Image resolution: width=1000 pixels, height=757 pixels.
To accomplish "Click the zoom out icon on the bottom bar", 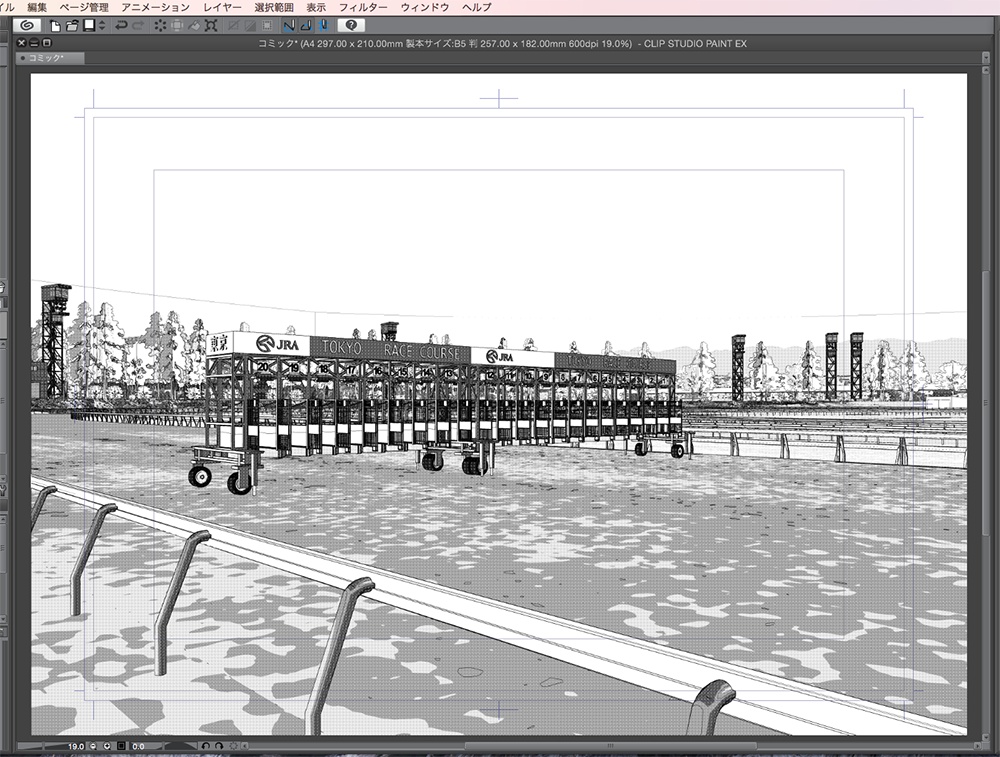I will tap(92, 745).
